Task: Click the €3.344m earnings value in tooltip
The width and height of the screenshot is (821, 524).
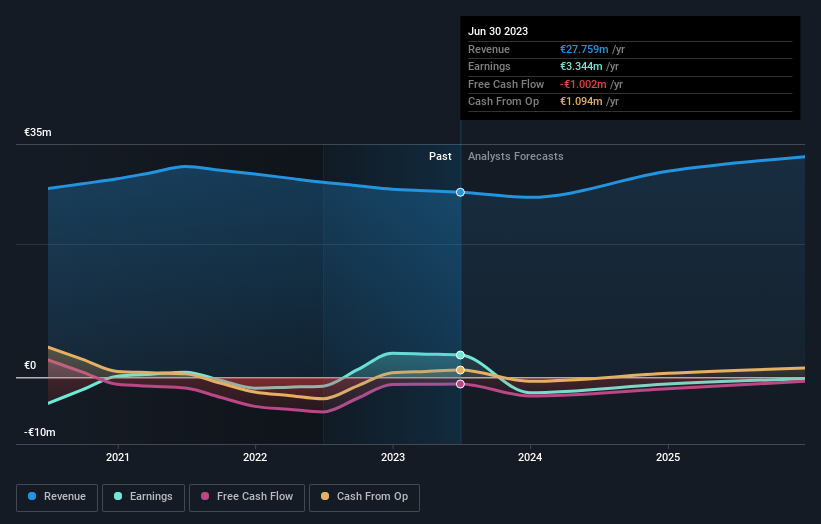Action: coord(581,66)
